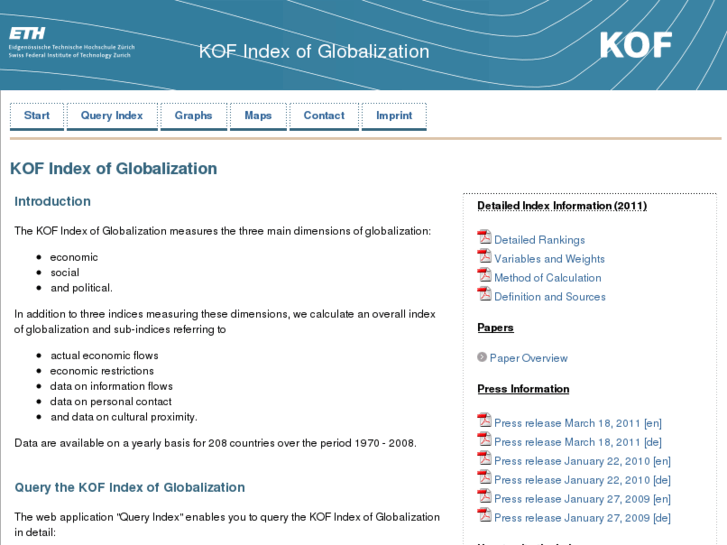Image resolution: width=727 pixels, height=545 pixels.
Task: Open PDF icon for January 27, 2009 [de]
Action: pos(485,515)
